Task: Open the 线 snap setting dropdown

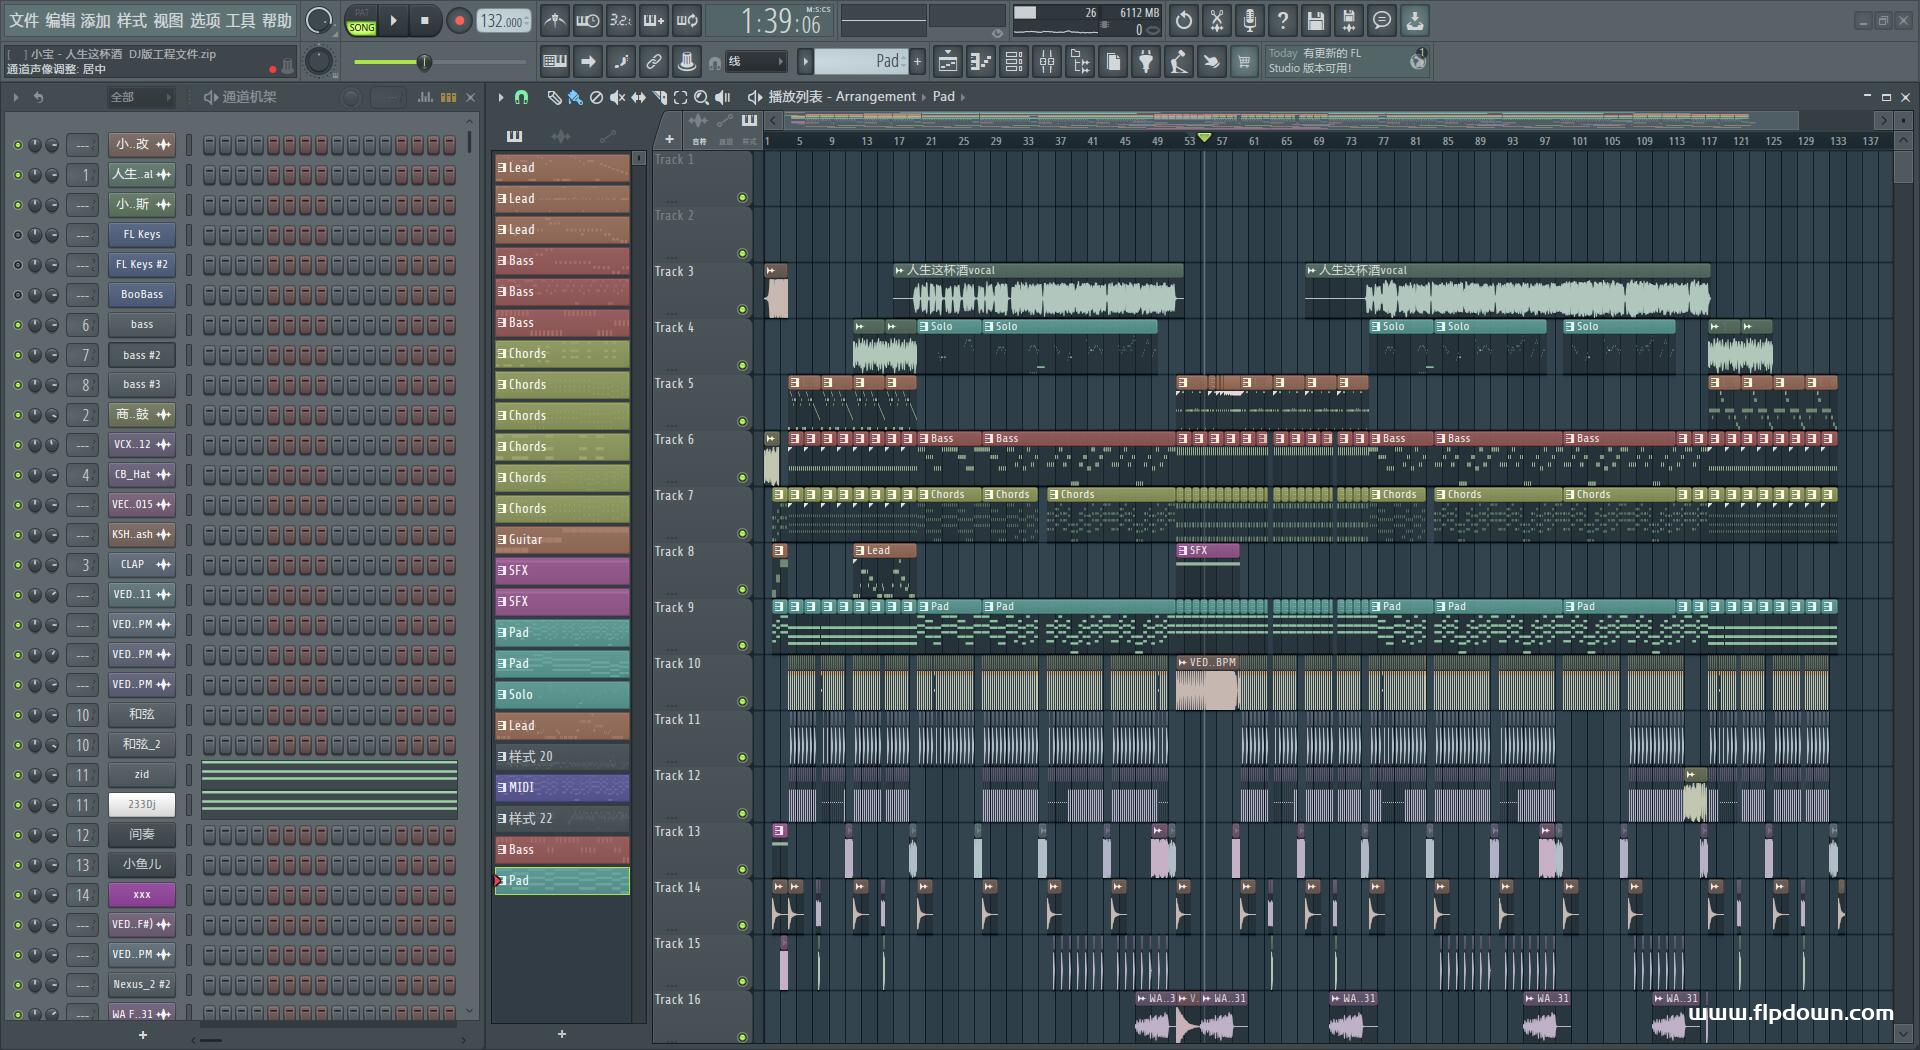Action: 755,62
